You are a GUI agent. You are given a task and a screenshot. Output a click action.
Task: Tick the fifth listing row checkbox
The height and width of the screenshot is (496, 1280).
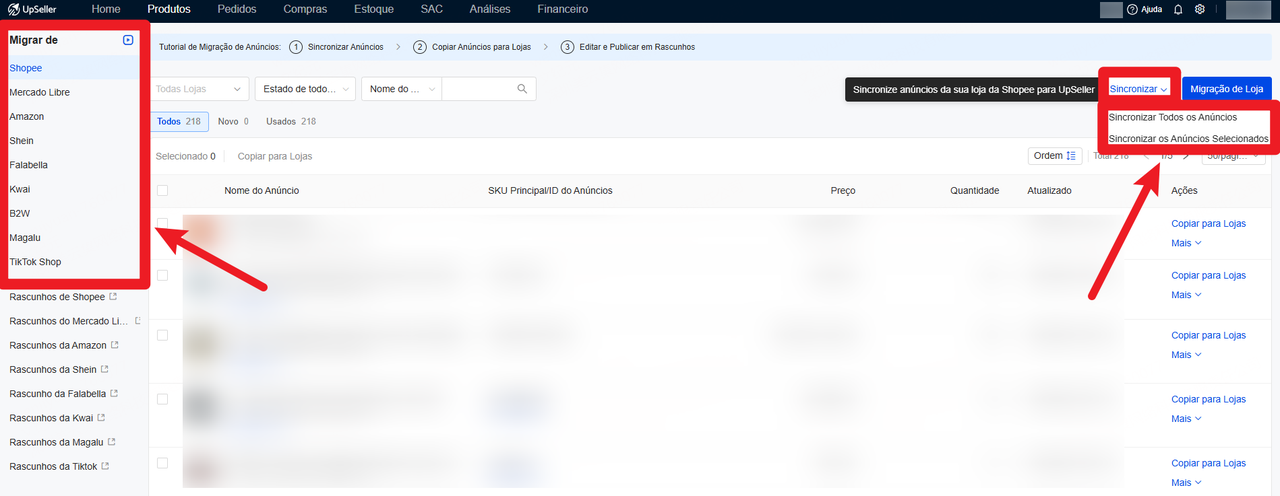pos(162,463)
